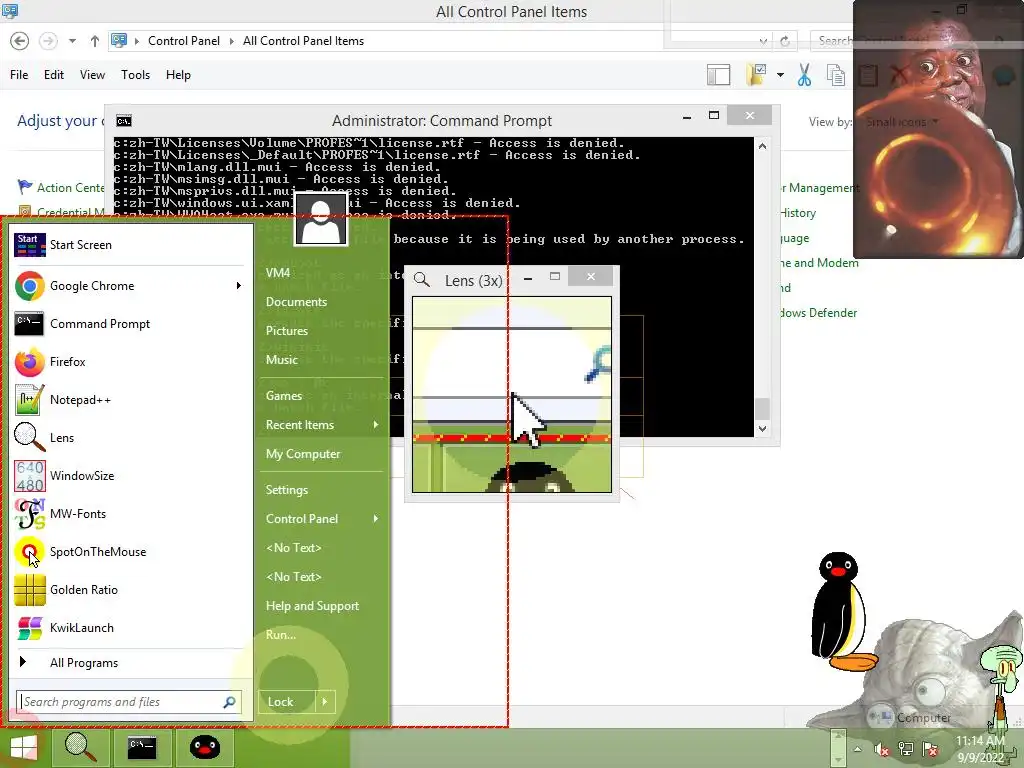
Task: Click Up arrow in Control Panel
Action: [95, 41]
